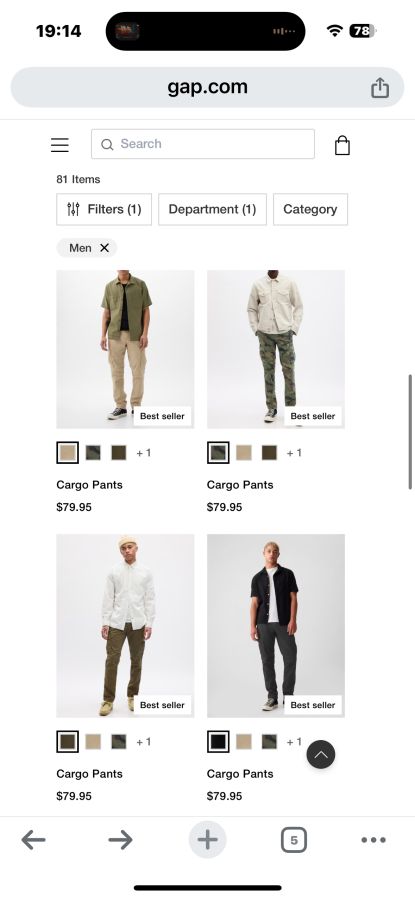Open the tab switcher showing 5 tabs
This screenshot has height=899, width=415.
pyautogui.click(x=294, y=840)
